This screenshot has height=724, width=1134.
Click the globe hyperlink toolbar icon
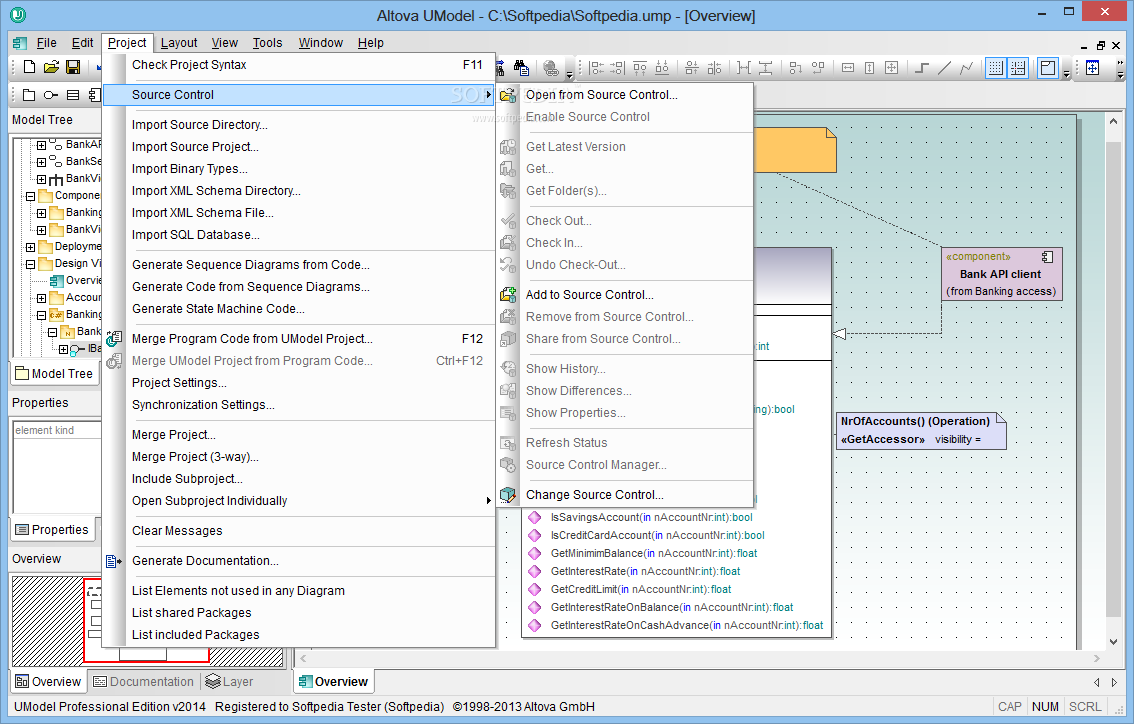551,68
